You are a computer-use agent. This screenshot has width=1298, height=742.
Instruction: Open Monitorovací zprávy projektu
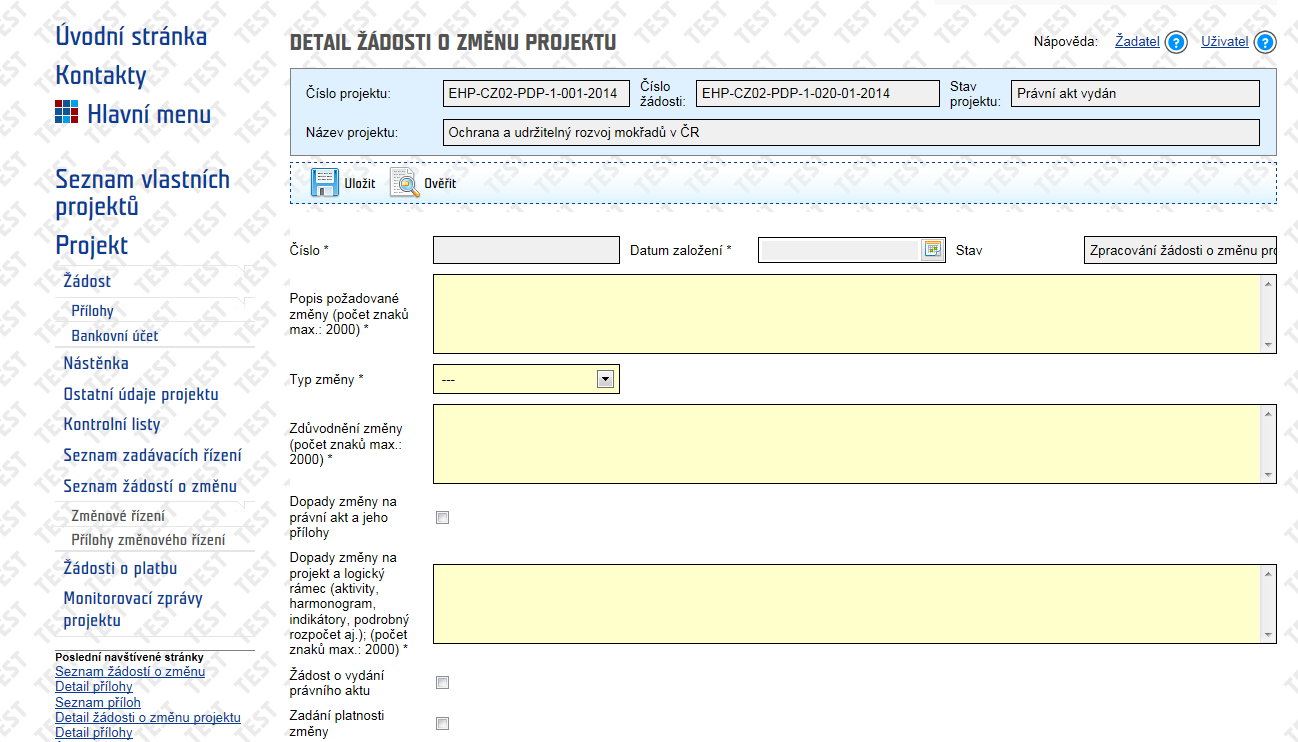point(133,609)
